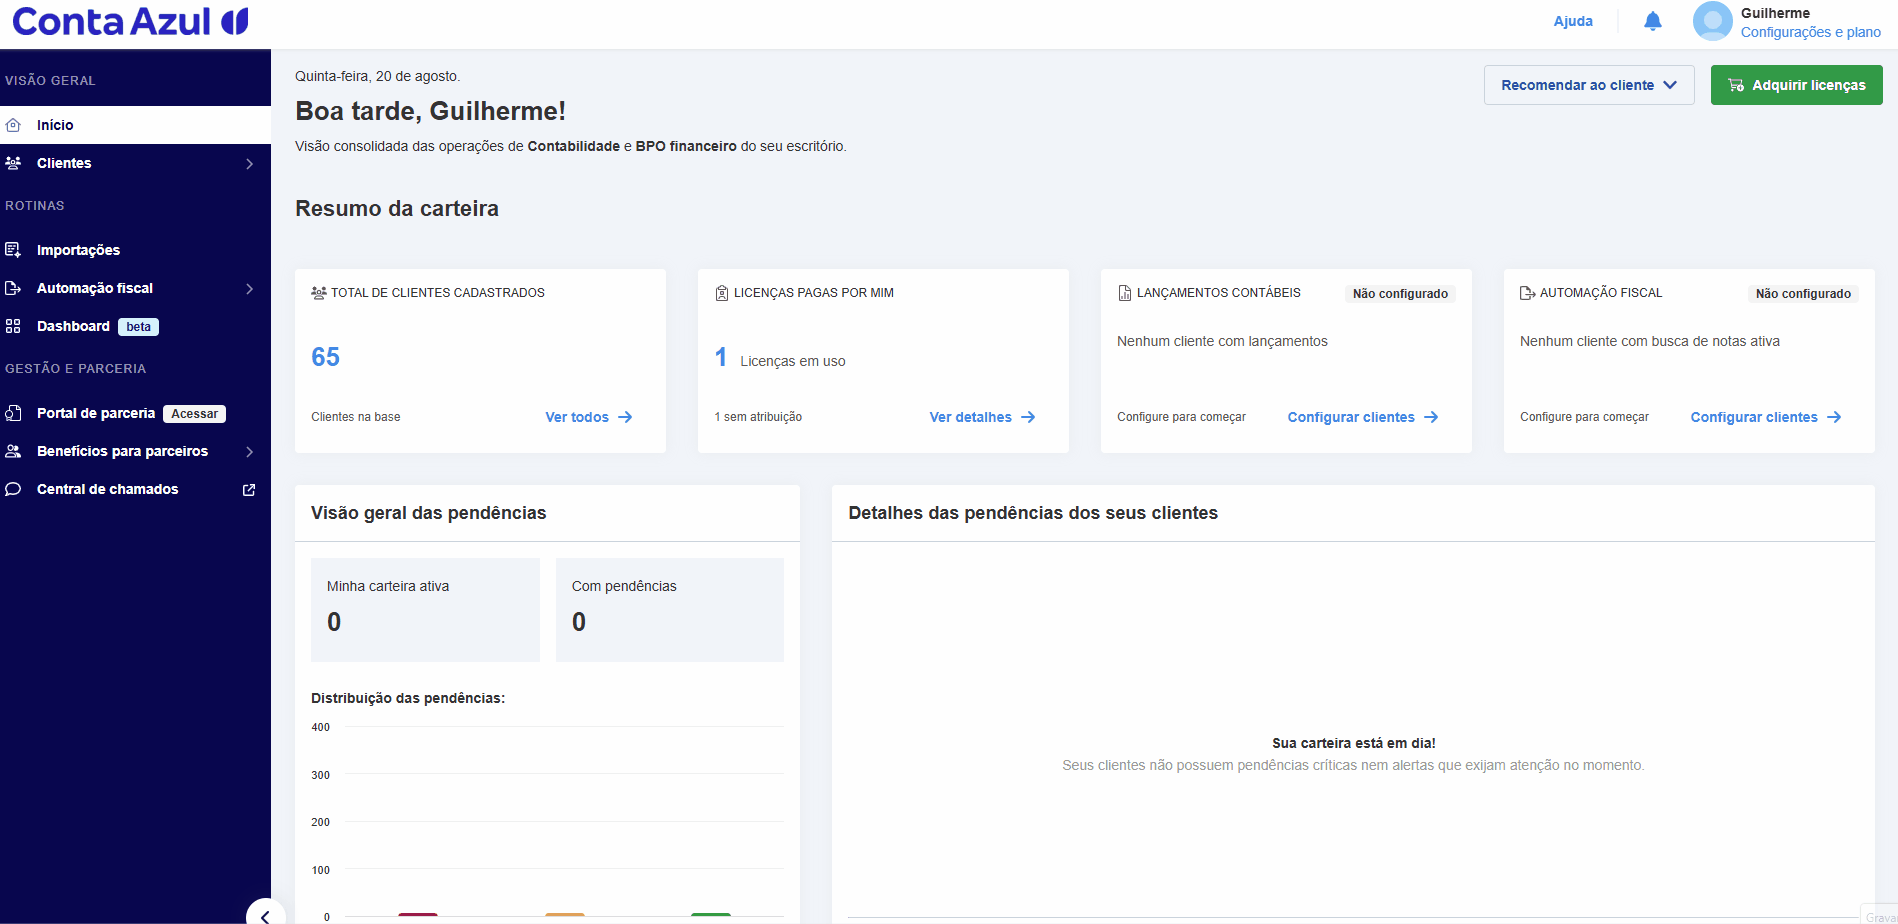1898x924 pixels.
Task: Click the Com pendências tile
Action: pos(670,610)
